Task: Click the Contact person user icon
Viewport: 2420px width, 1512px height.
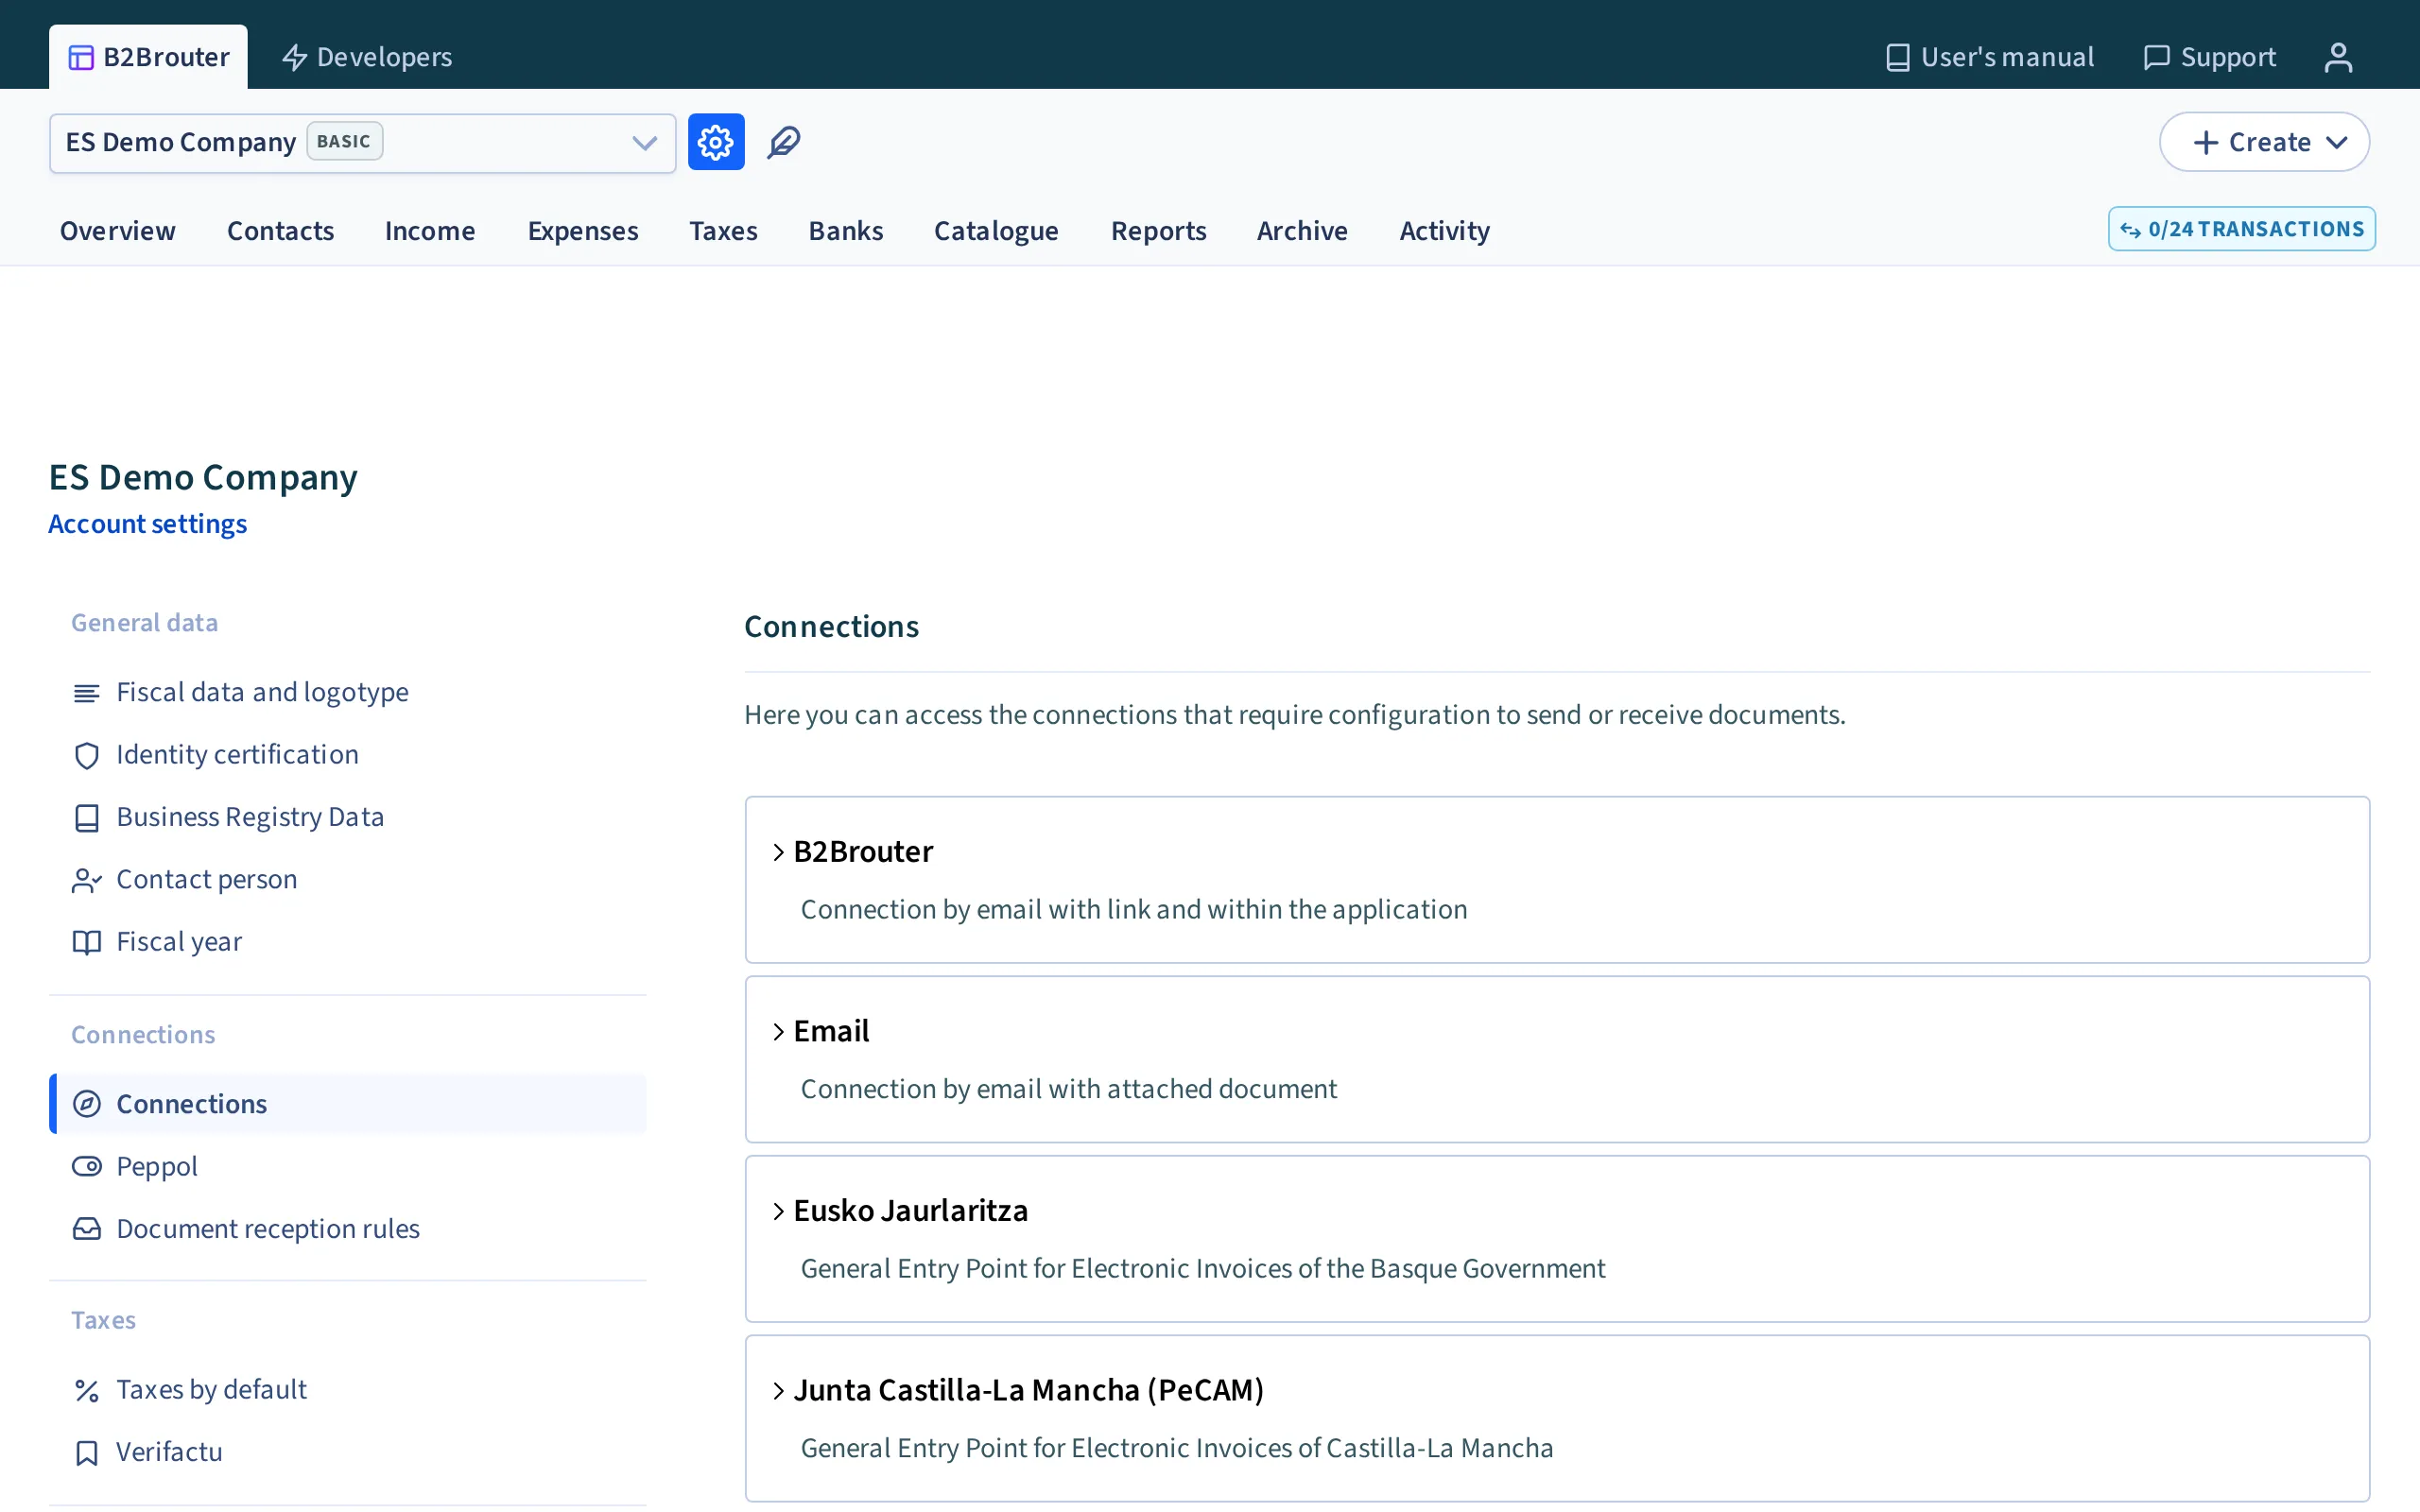Action: click(x=87, y=880)
